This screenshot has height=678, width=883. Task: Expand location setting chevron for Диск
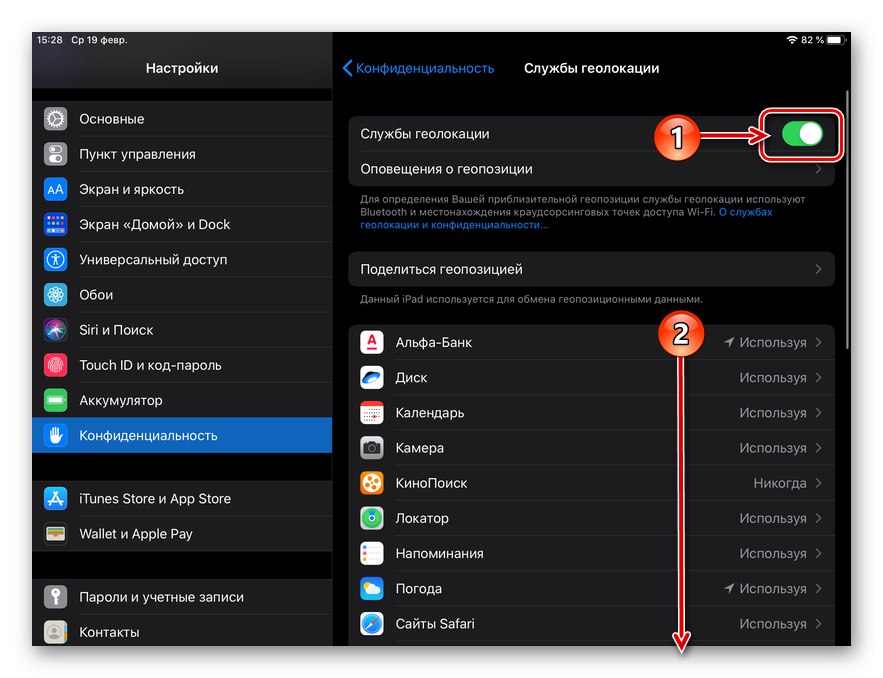click(818, 377)
